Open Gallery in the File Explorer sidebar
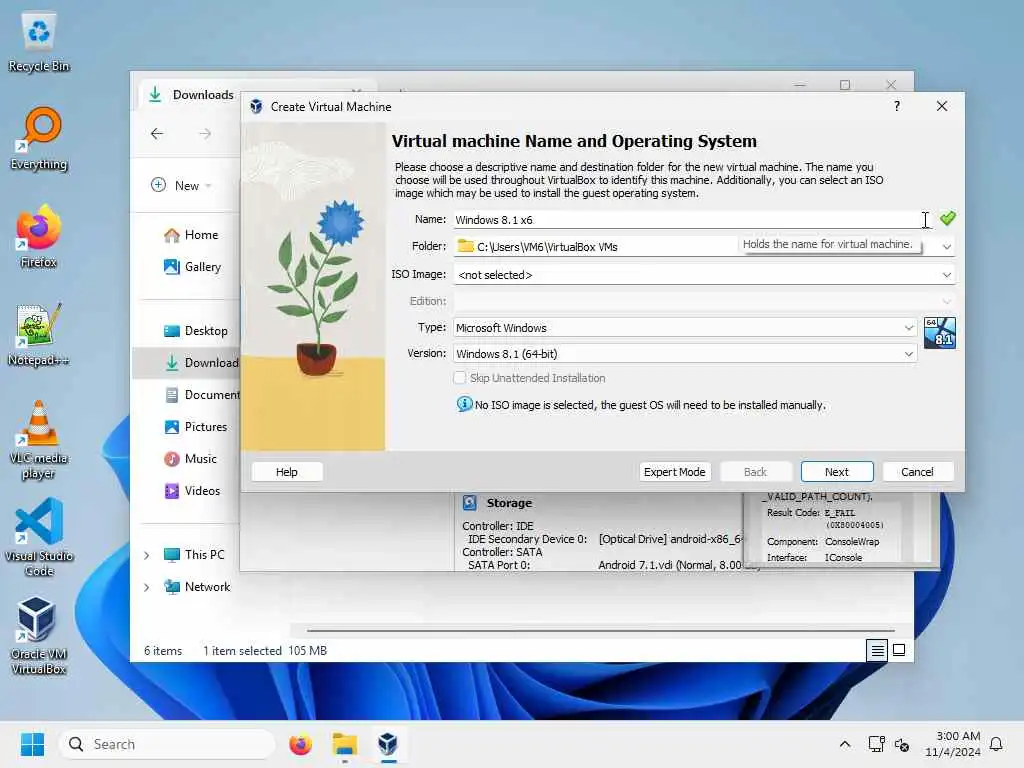 click(193, 266)
